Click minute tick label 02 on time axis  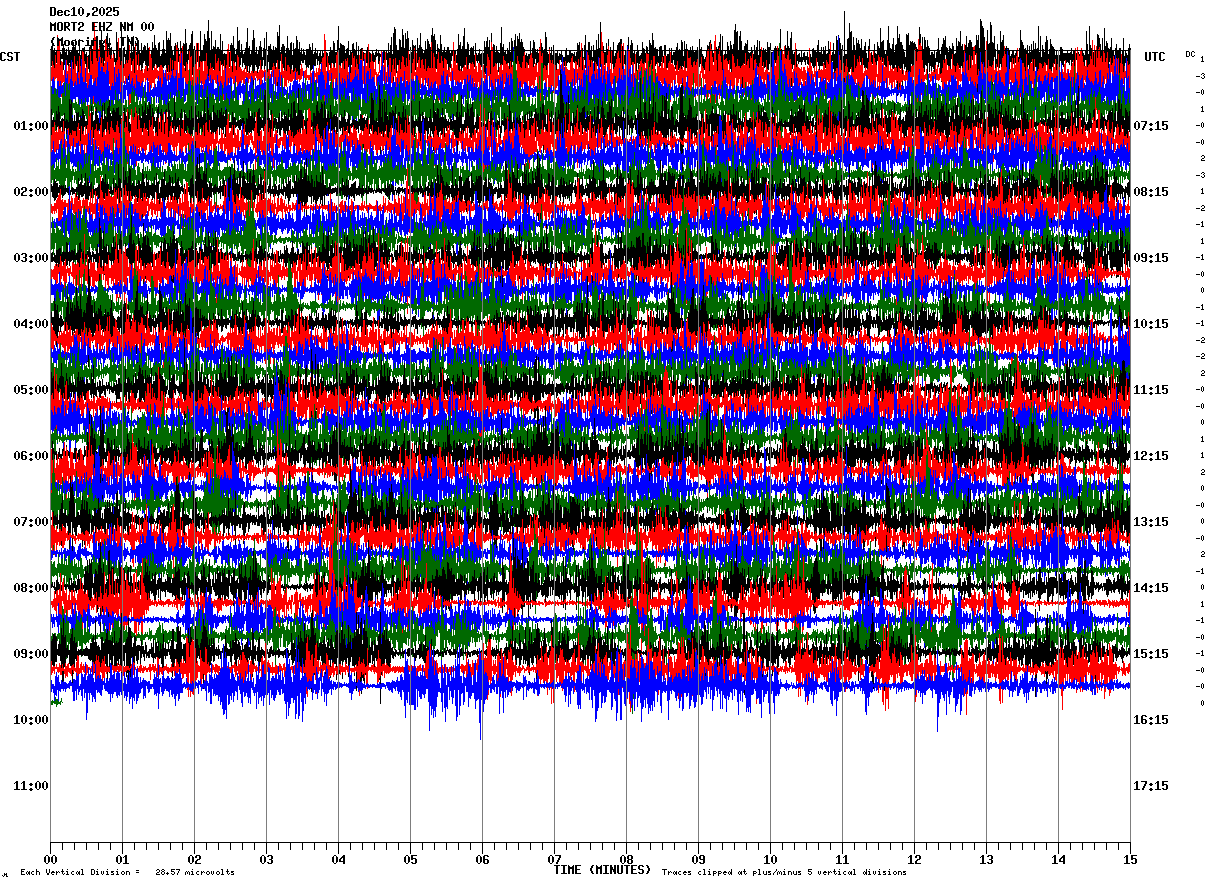tap(194, 859)
